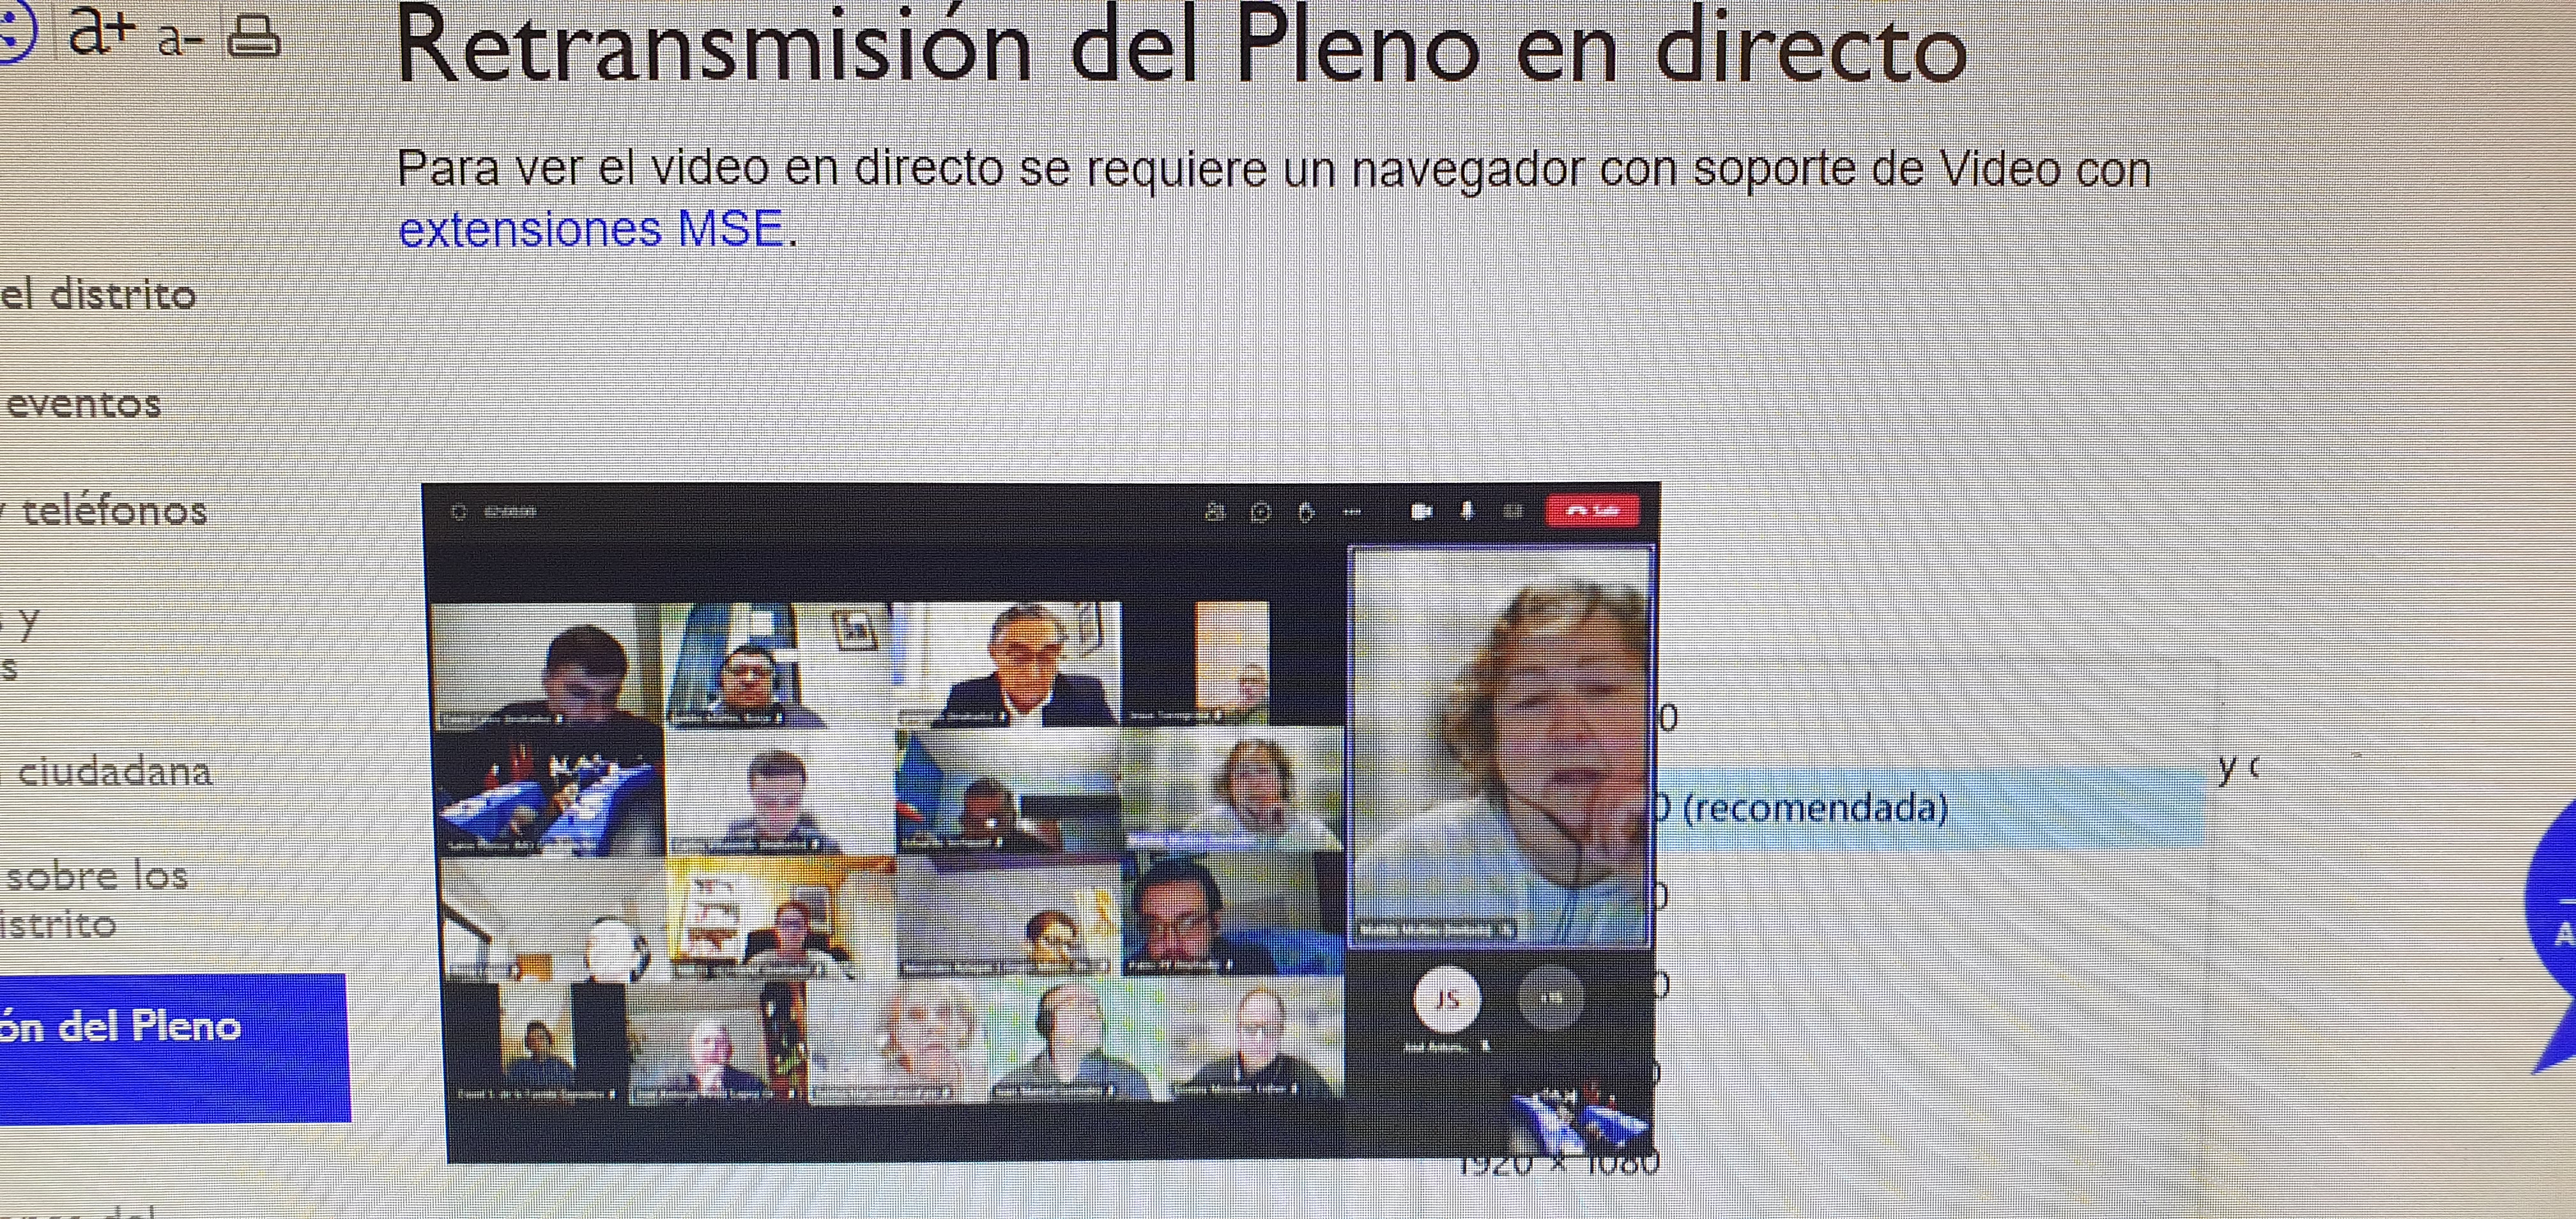This screenshot has width=2576, height=1219.
Task: Open the extensiones MSE link
Action: click(590, 229)
